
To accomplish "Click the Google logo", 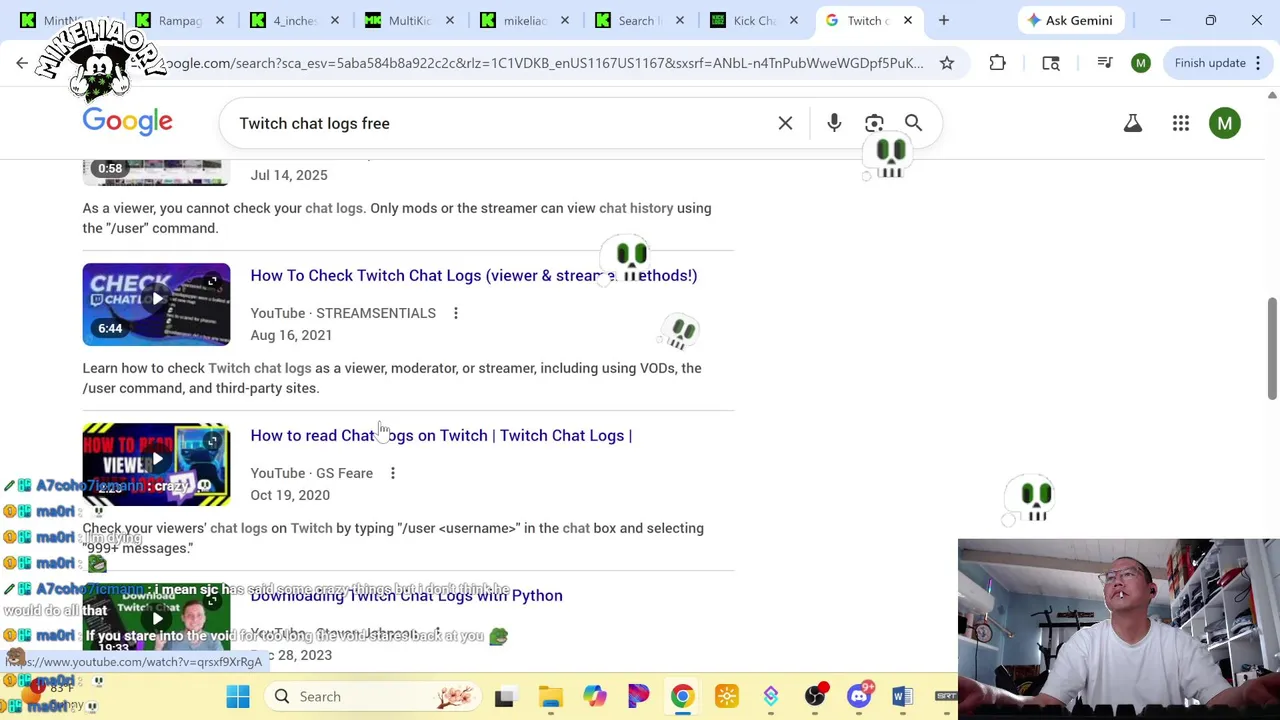I will point(127,122).
